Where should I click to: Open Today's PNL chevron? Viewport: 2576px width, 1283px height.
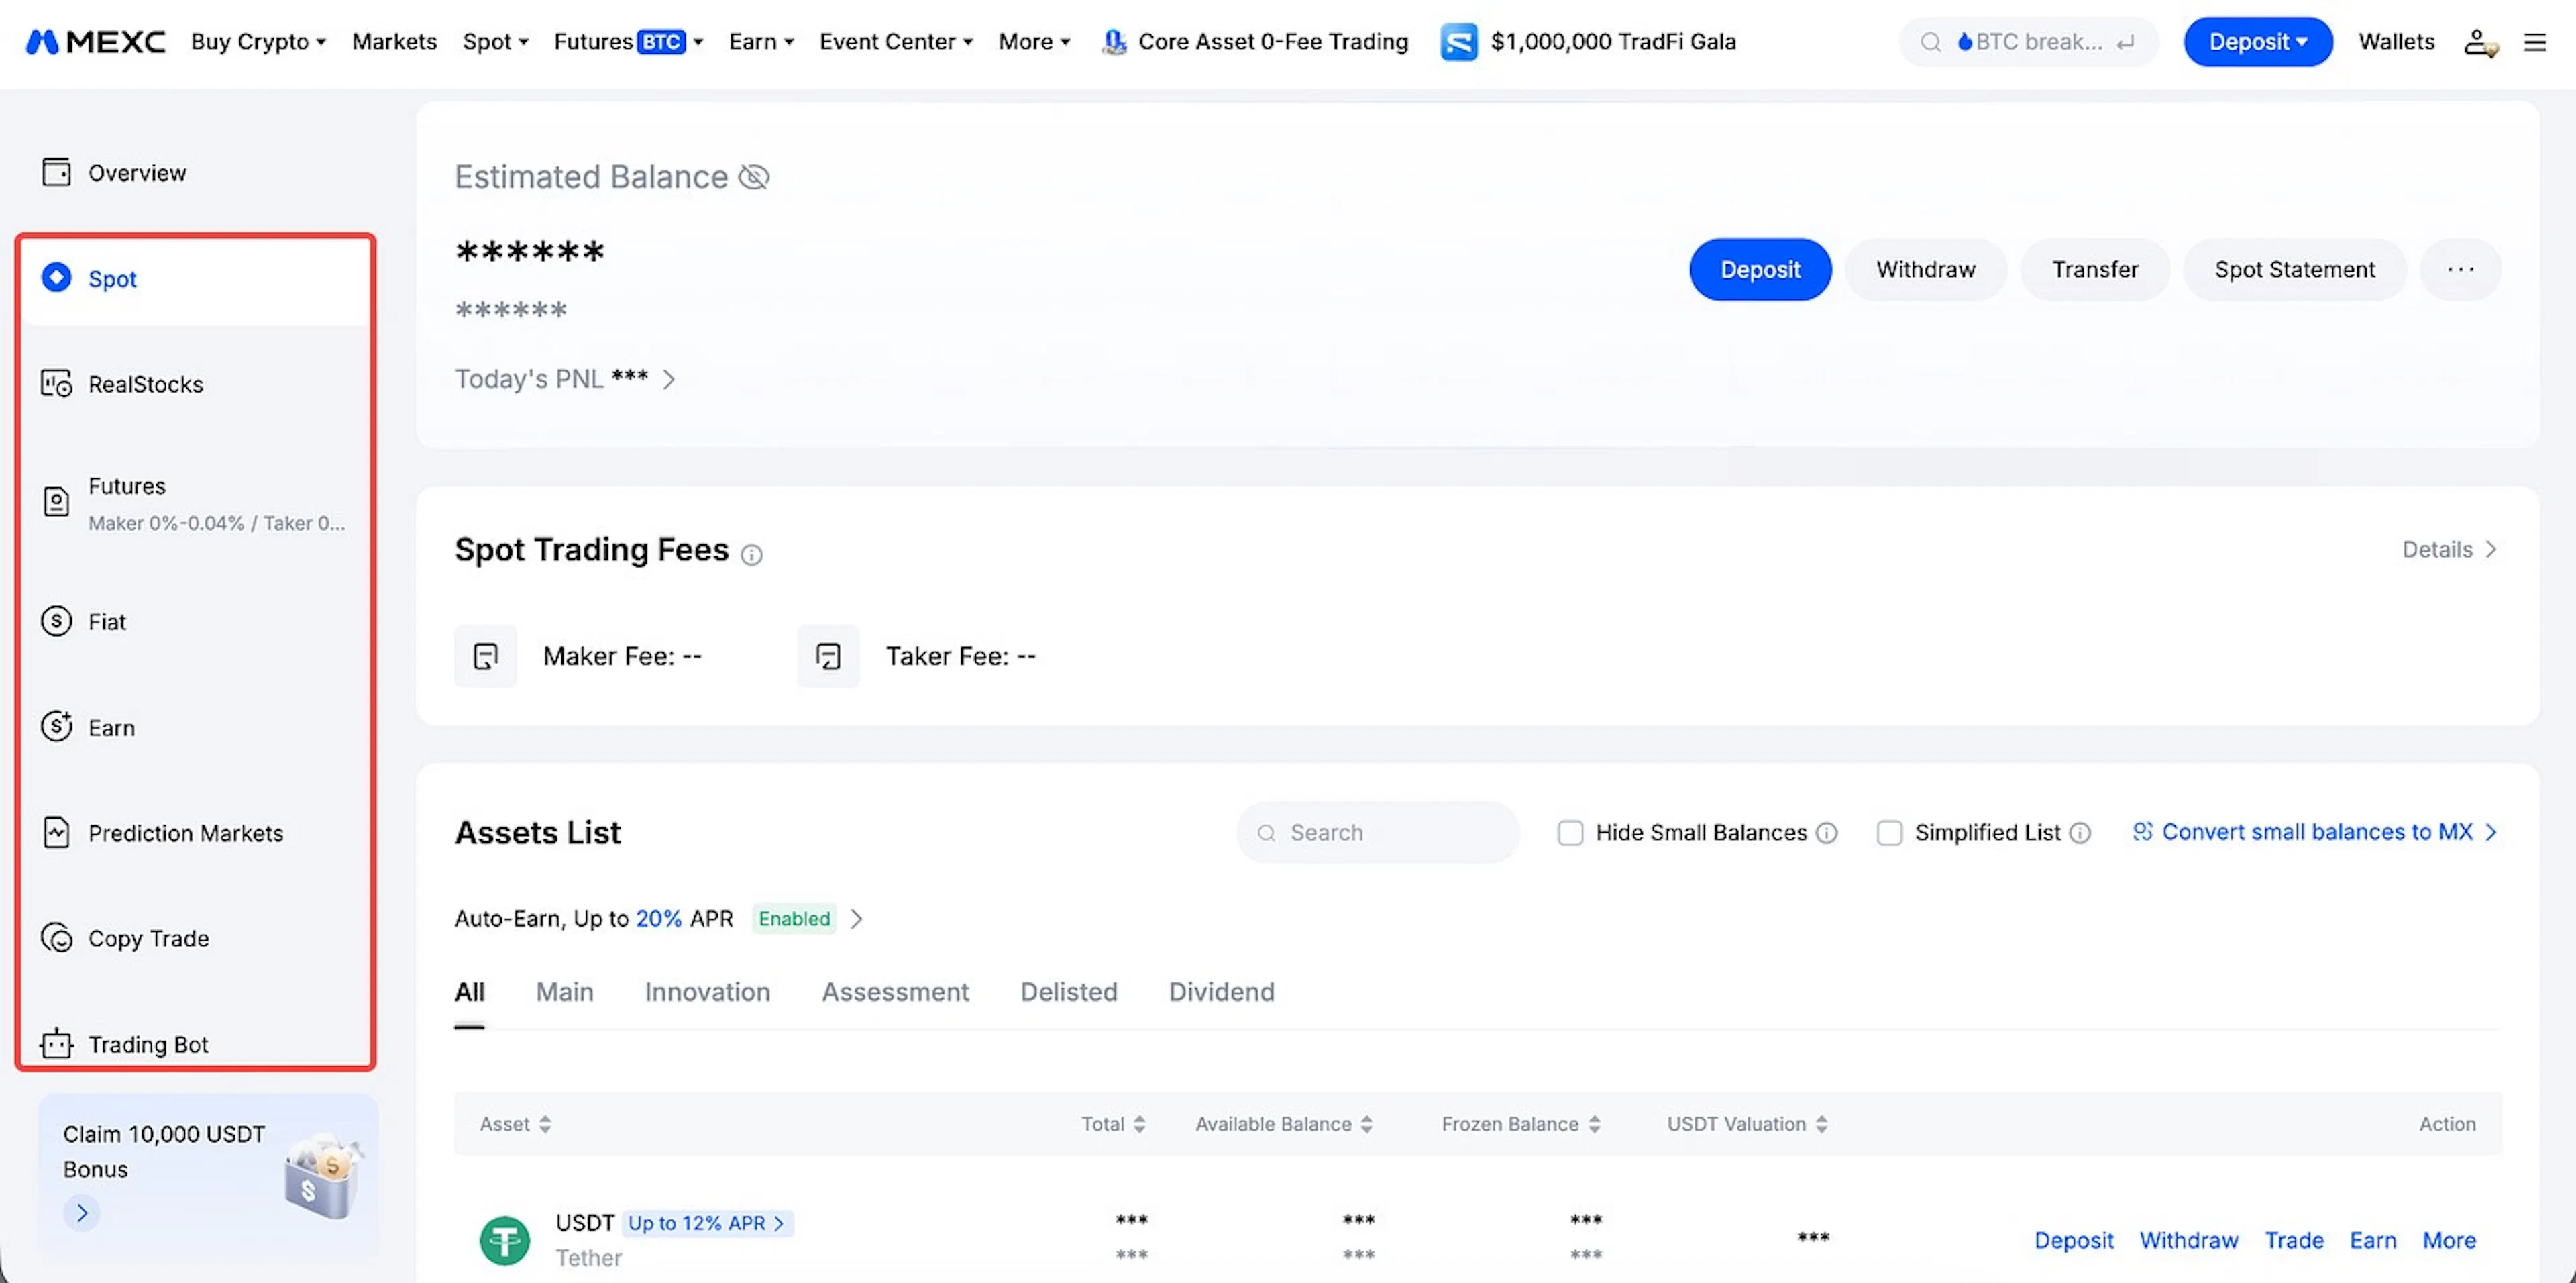(x=669, y=379)
